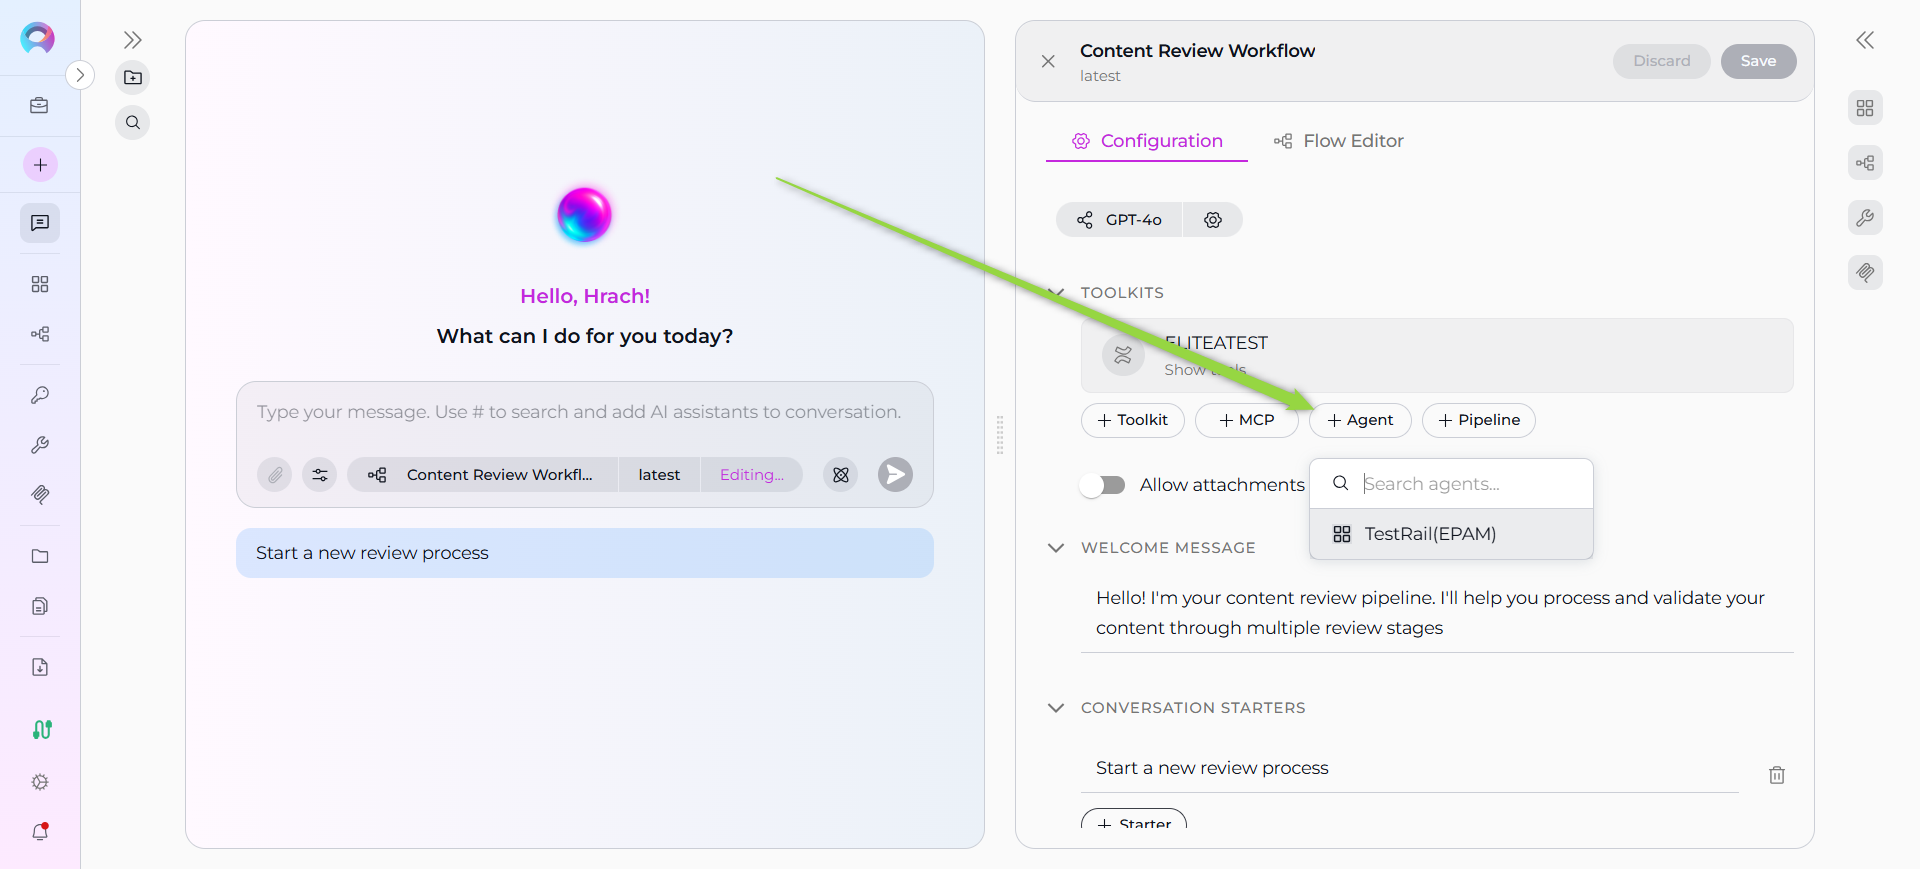Click the new folder icon
Image resolution: width=1920 pixels, height=869 pixels.
(x=133, y=78)
